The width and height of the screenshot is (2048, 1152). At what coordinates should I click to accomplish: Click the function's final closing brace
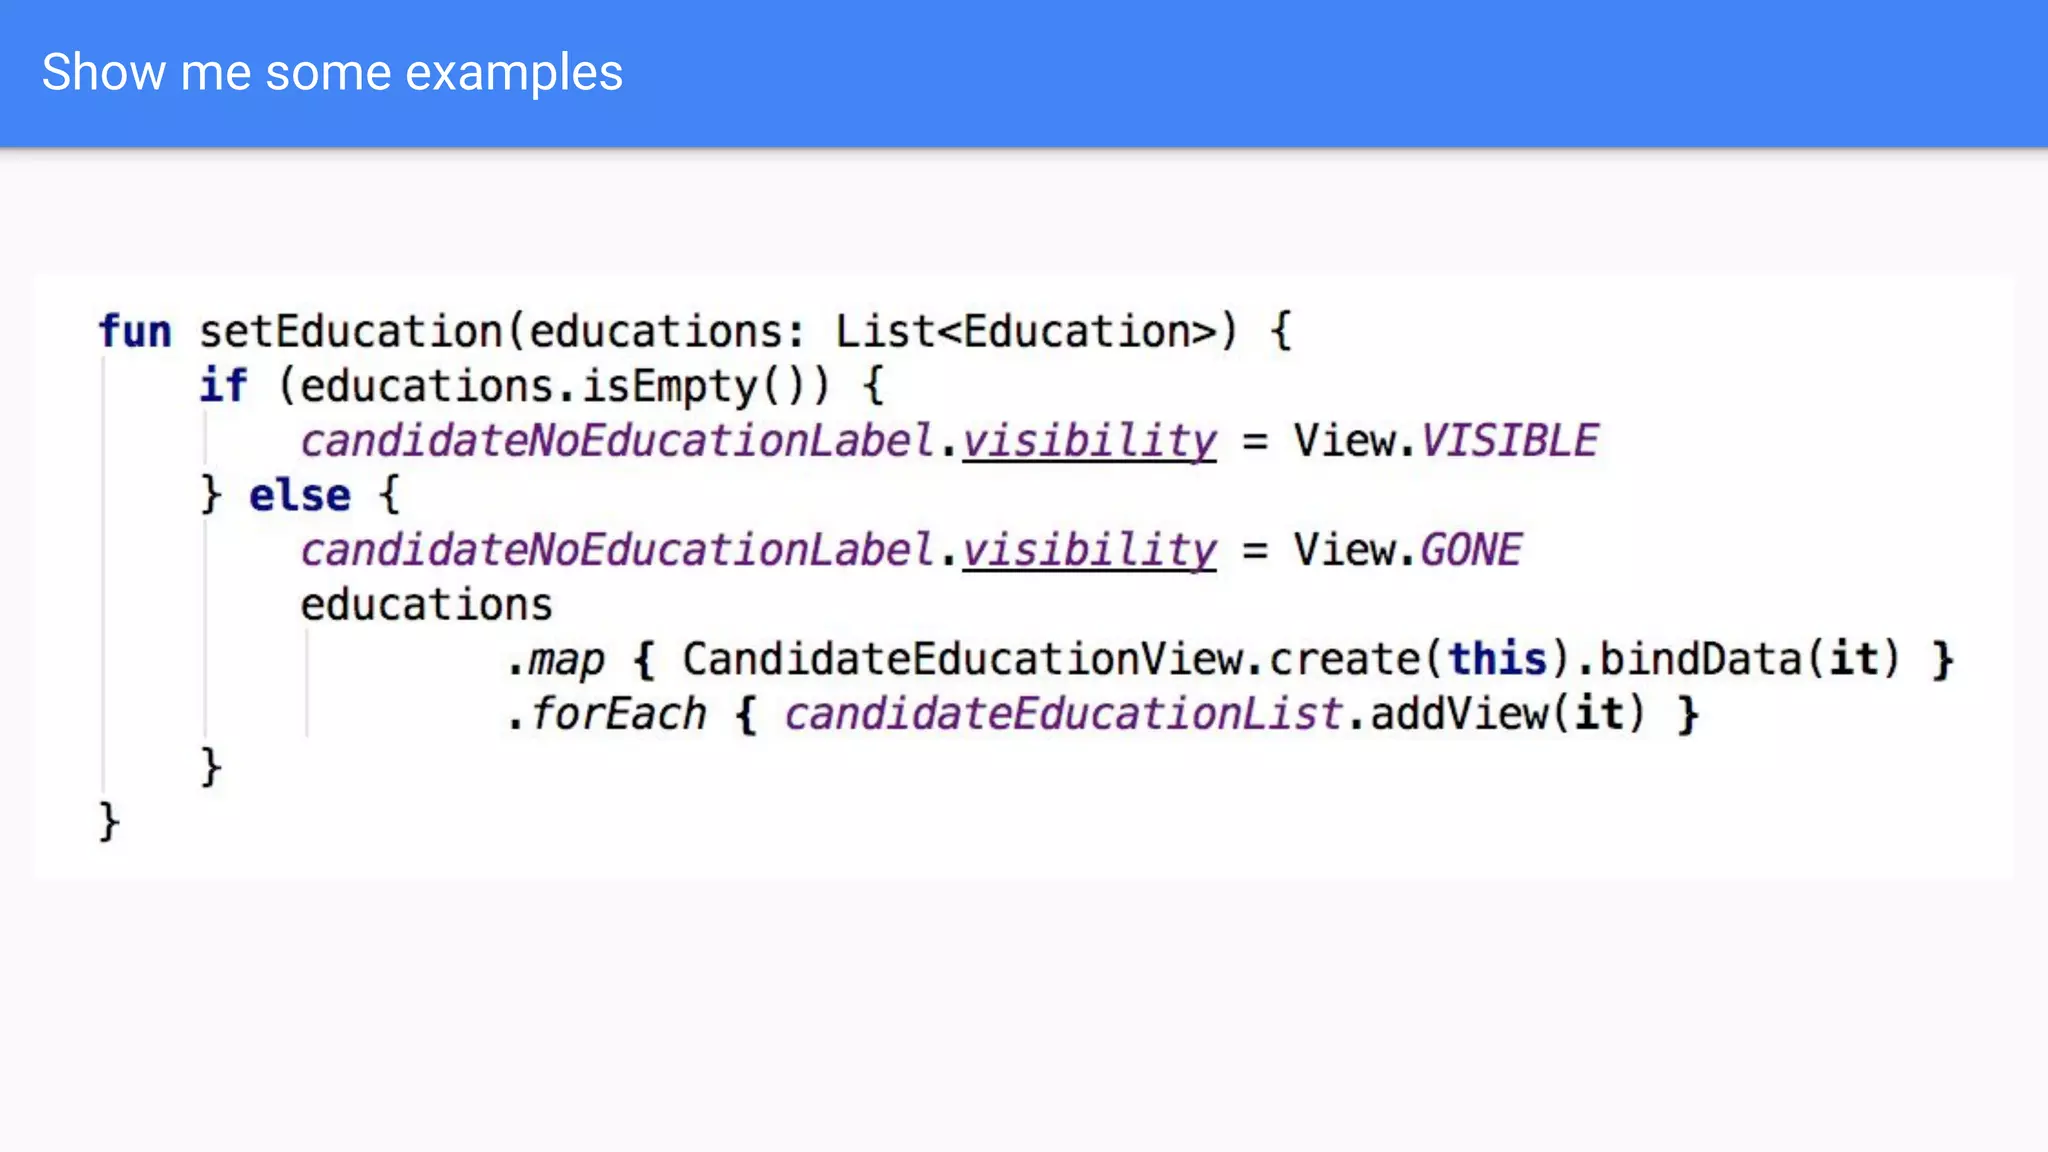109,823
